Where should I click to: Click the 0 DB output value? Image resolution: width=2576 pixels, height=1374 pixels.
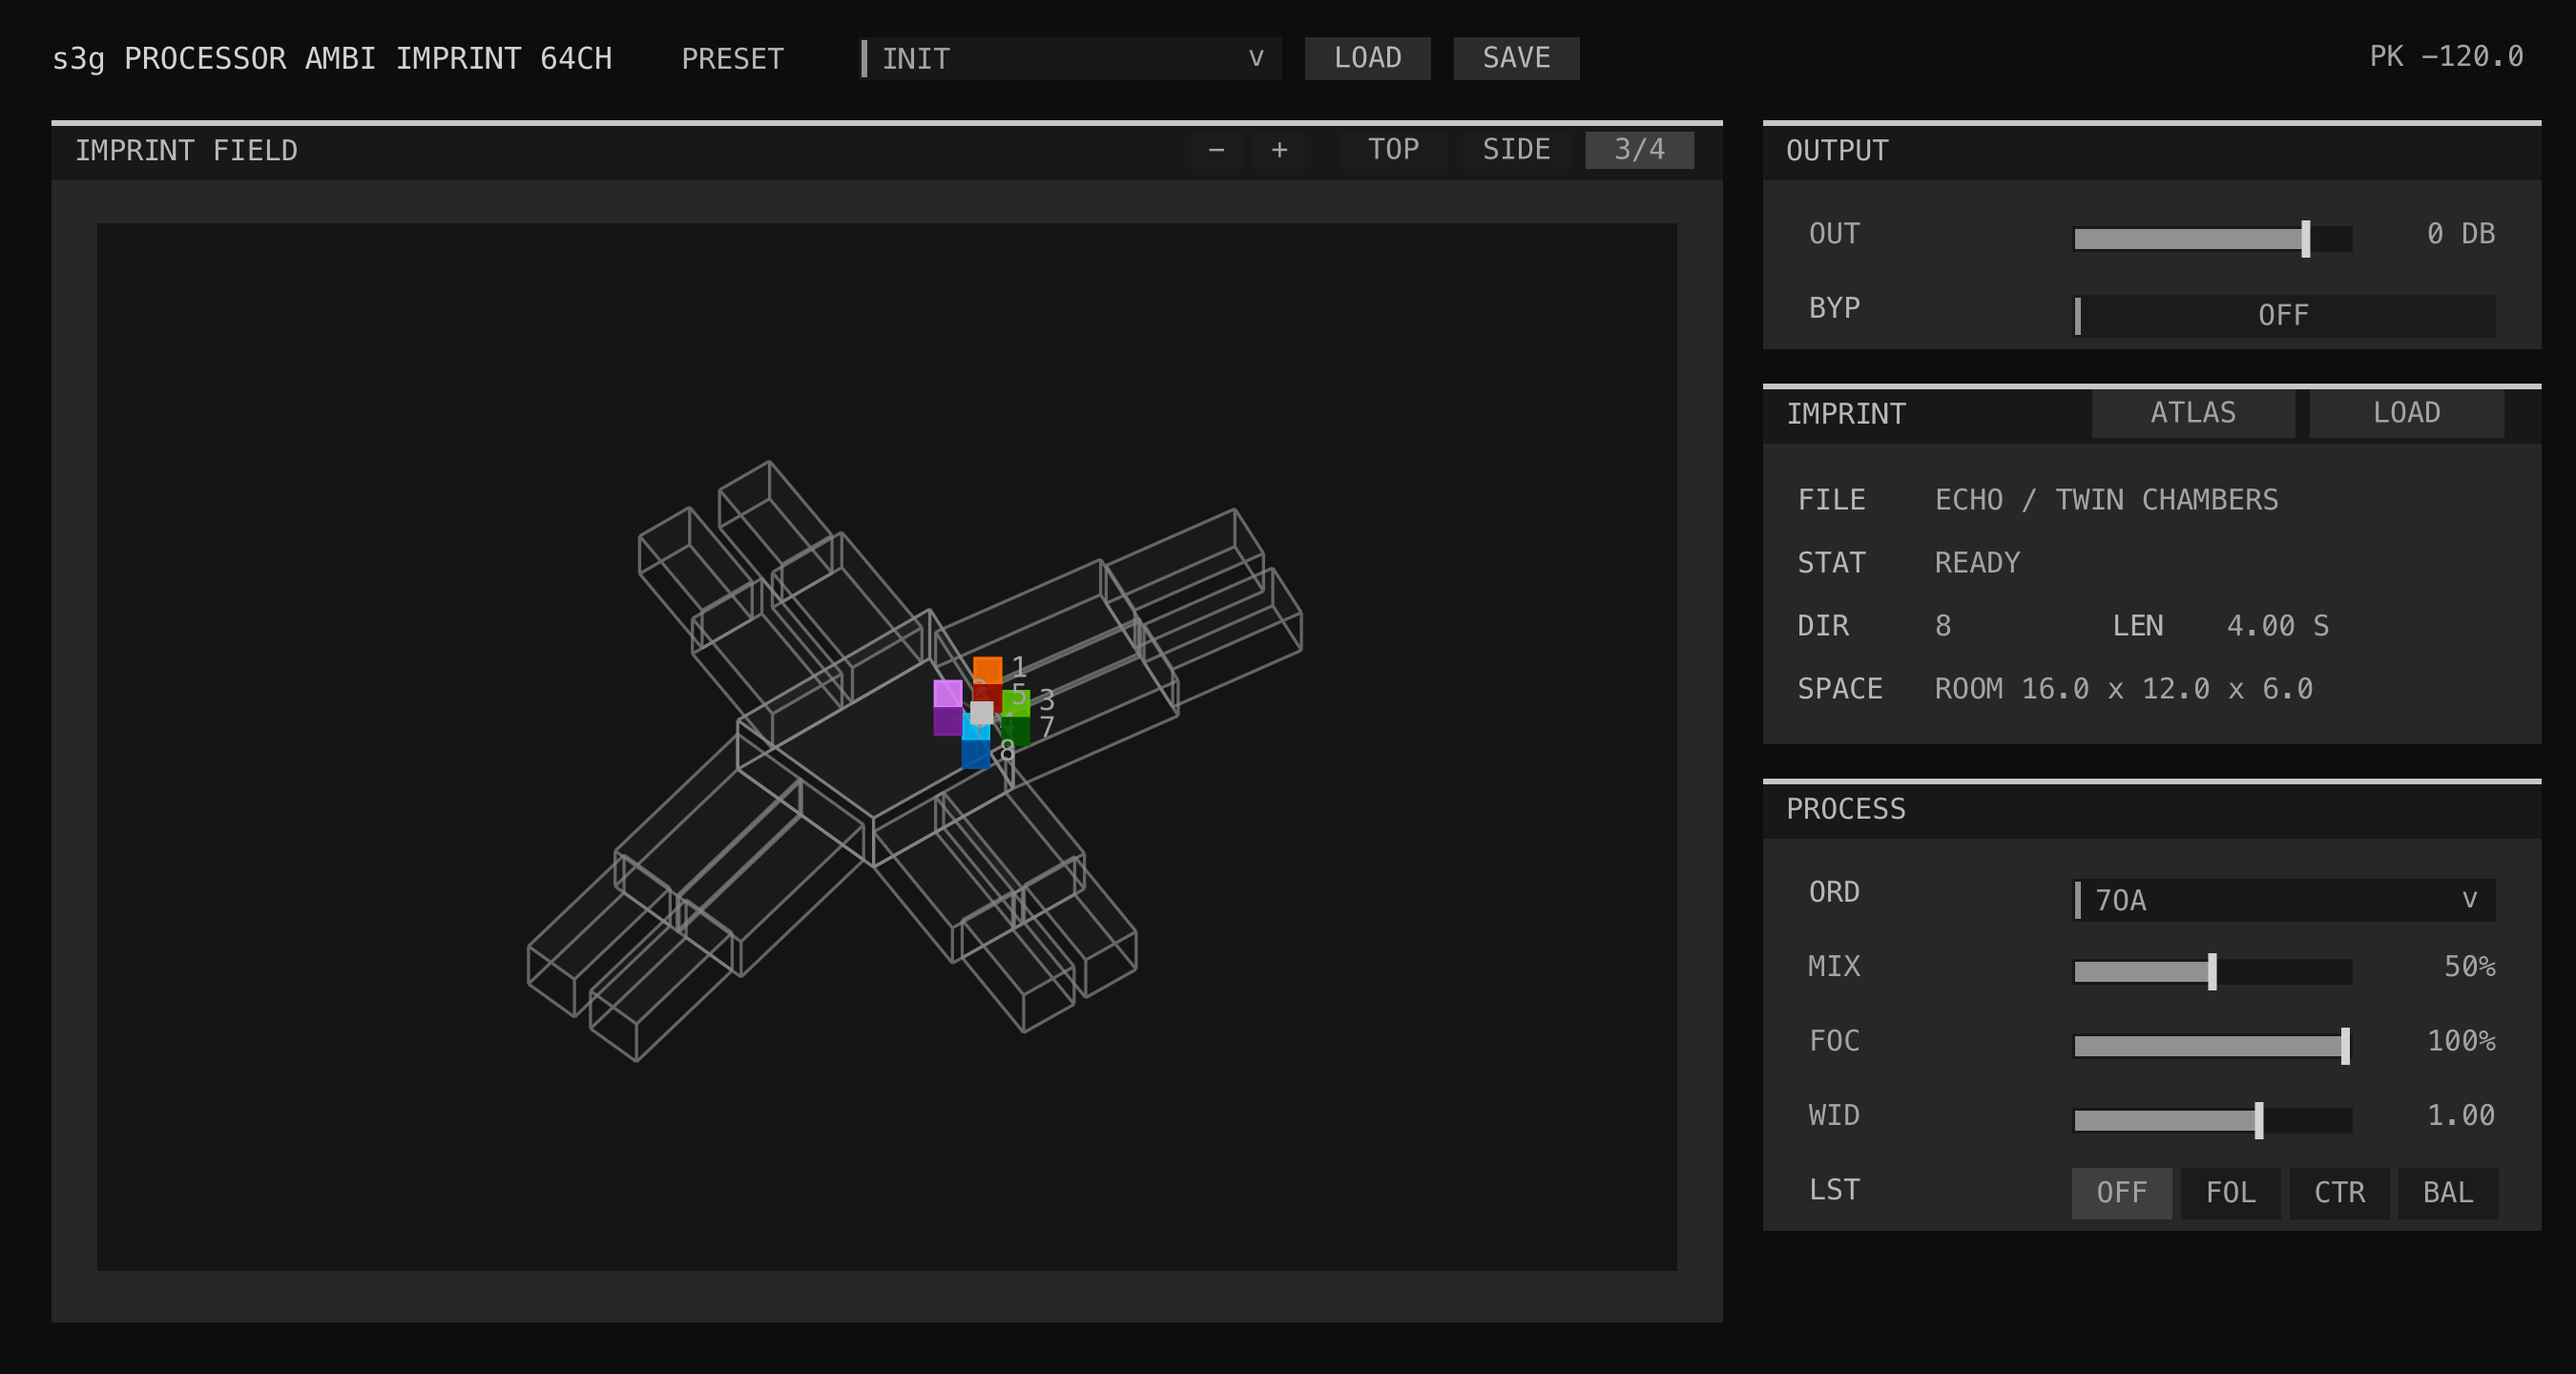(x=2460, y=234)
